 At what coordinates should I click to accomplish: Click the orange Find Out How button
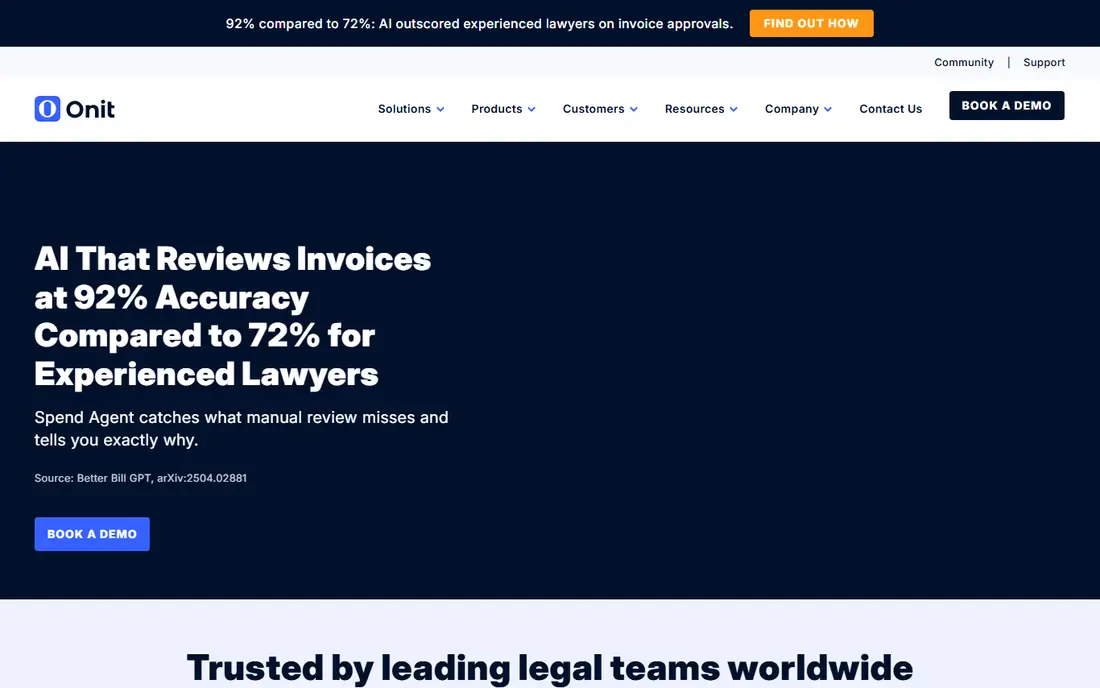(811, 23)
